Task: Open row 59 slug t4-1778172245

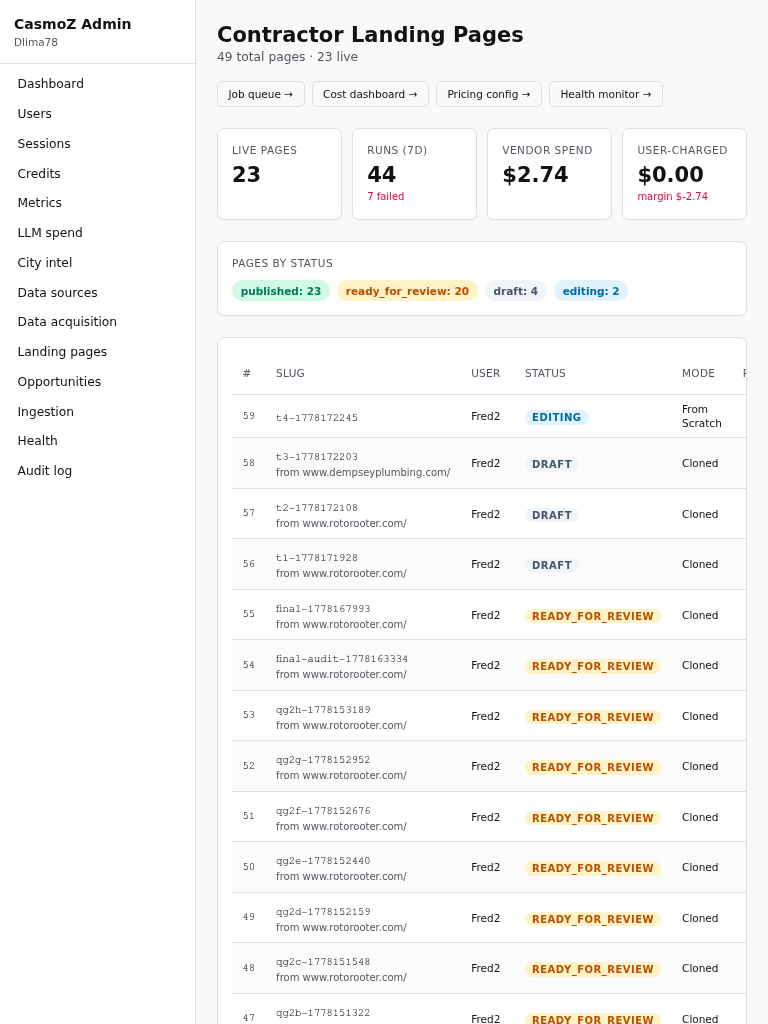Action: [317, 418]
